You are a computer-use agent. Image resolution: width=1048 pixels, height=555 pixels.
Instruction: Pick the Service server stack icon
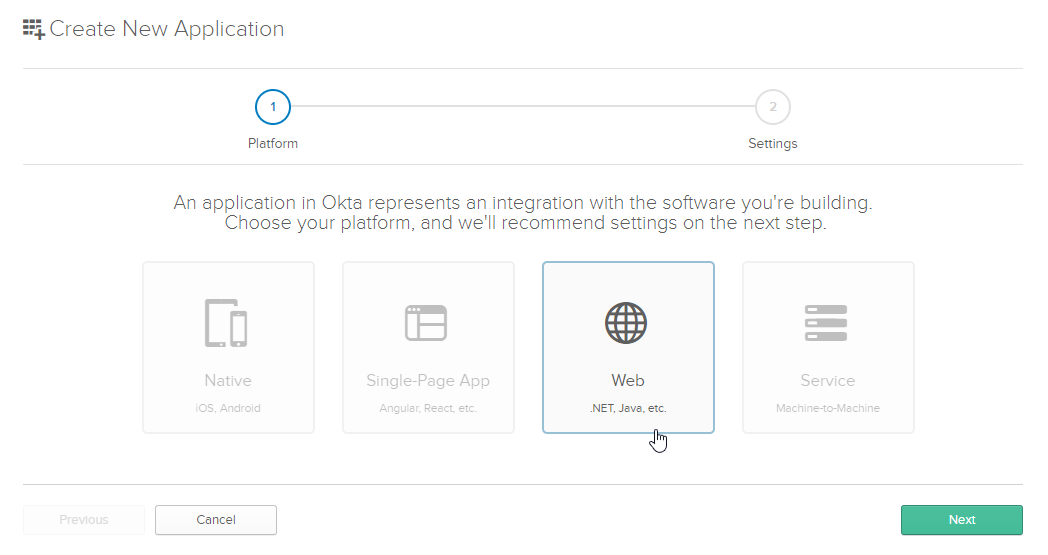(826, 323)
